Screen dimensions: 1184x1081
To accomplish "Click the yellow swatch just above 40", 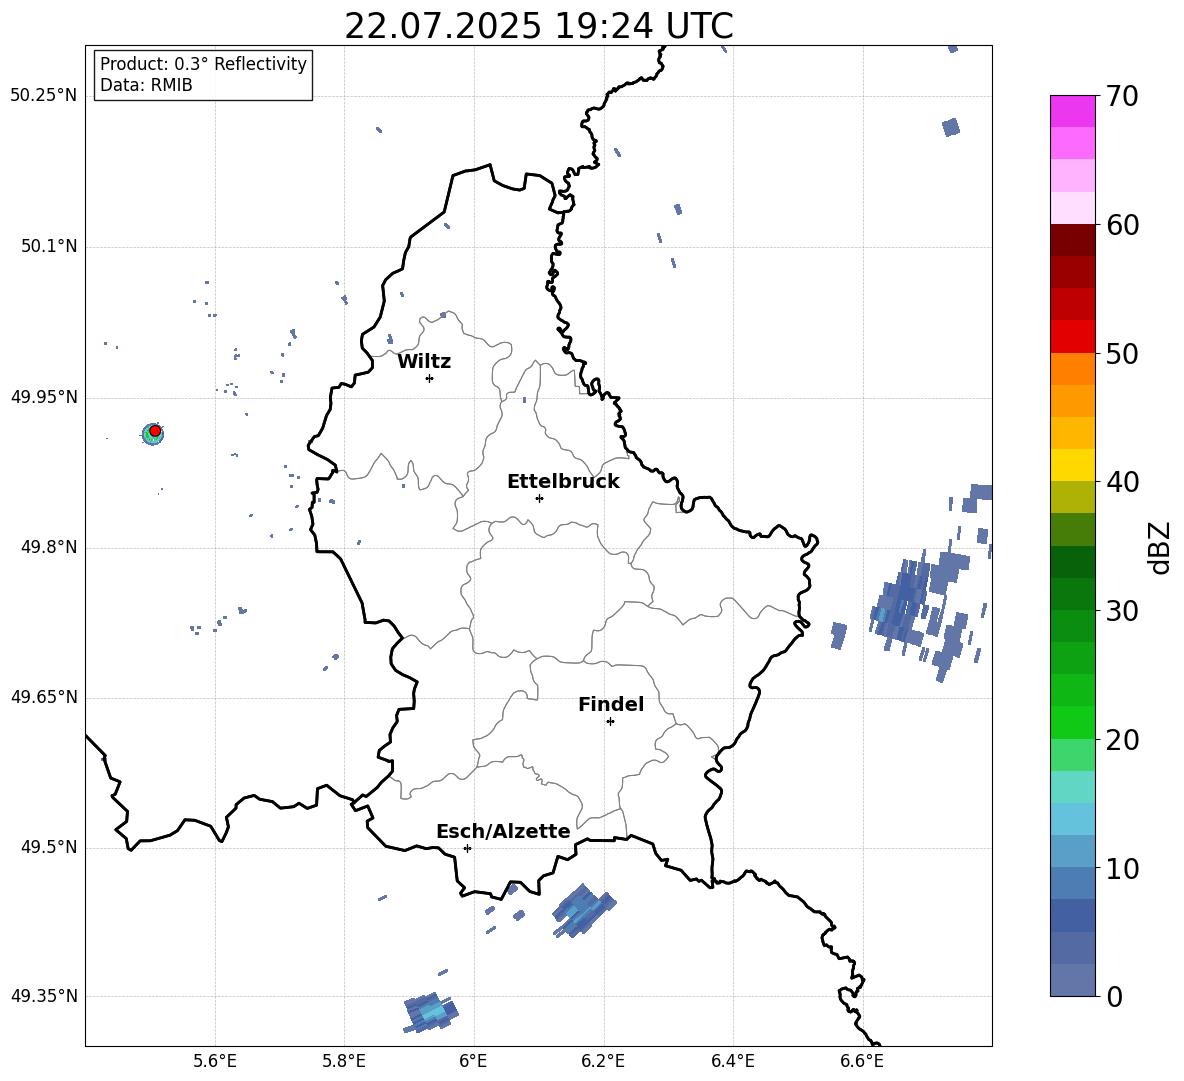I will pos(1072,465).
